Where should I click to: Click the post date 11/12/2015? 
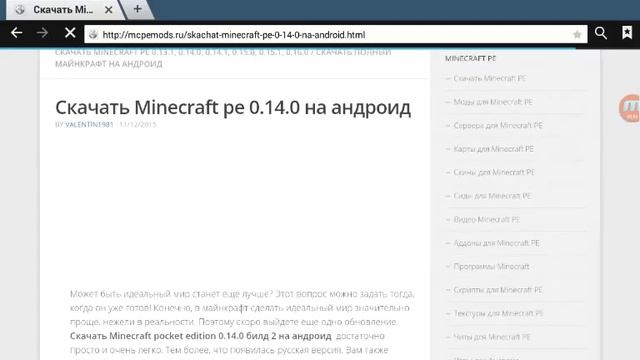pyautogui.click(x=138, y=124)
